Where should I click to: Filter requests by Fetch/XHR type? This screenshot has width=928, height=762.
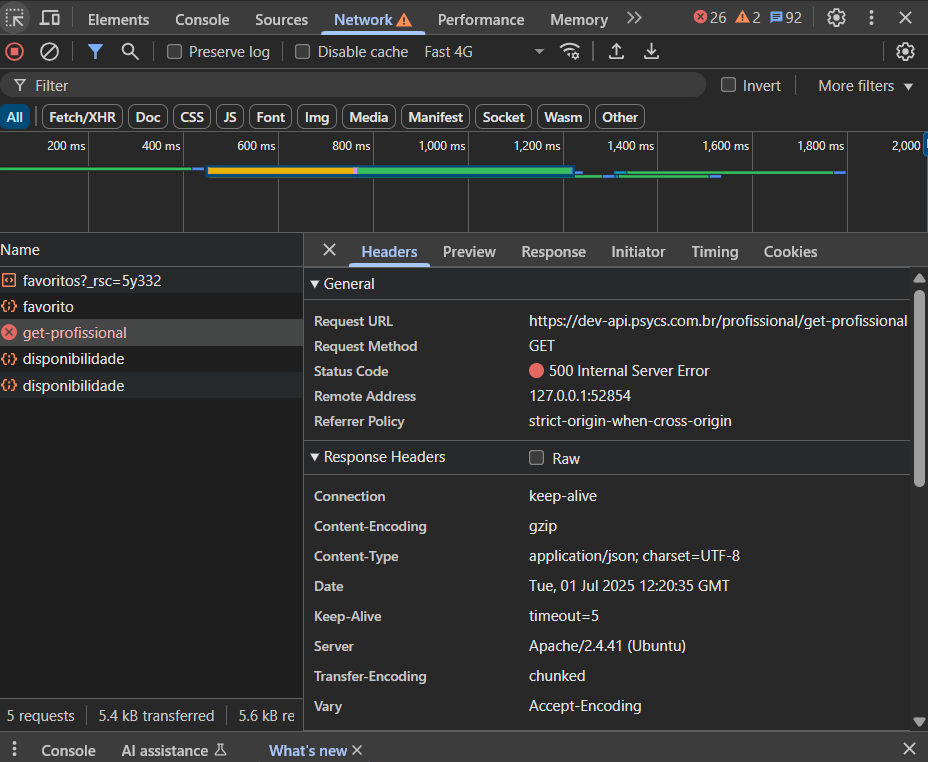click(83, 117)
